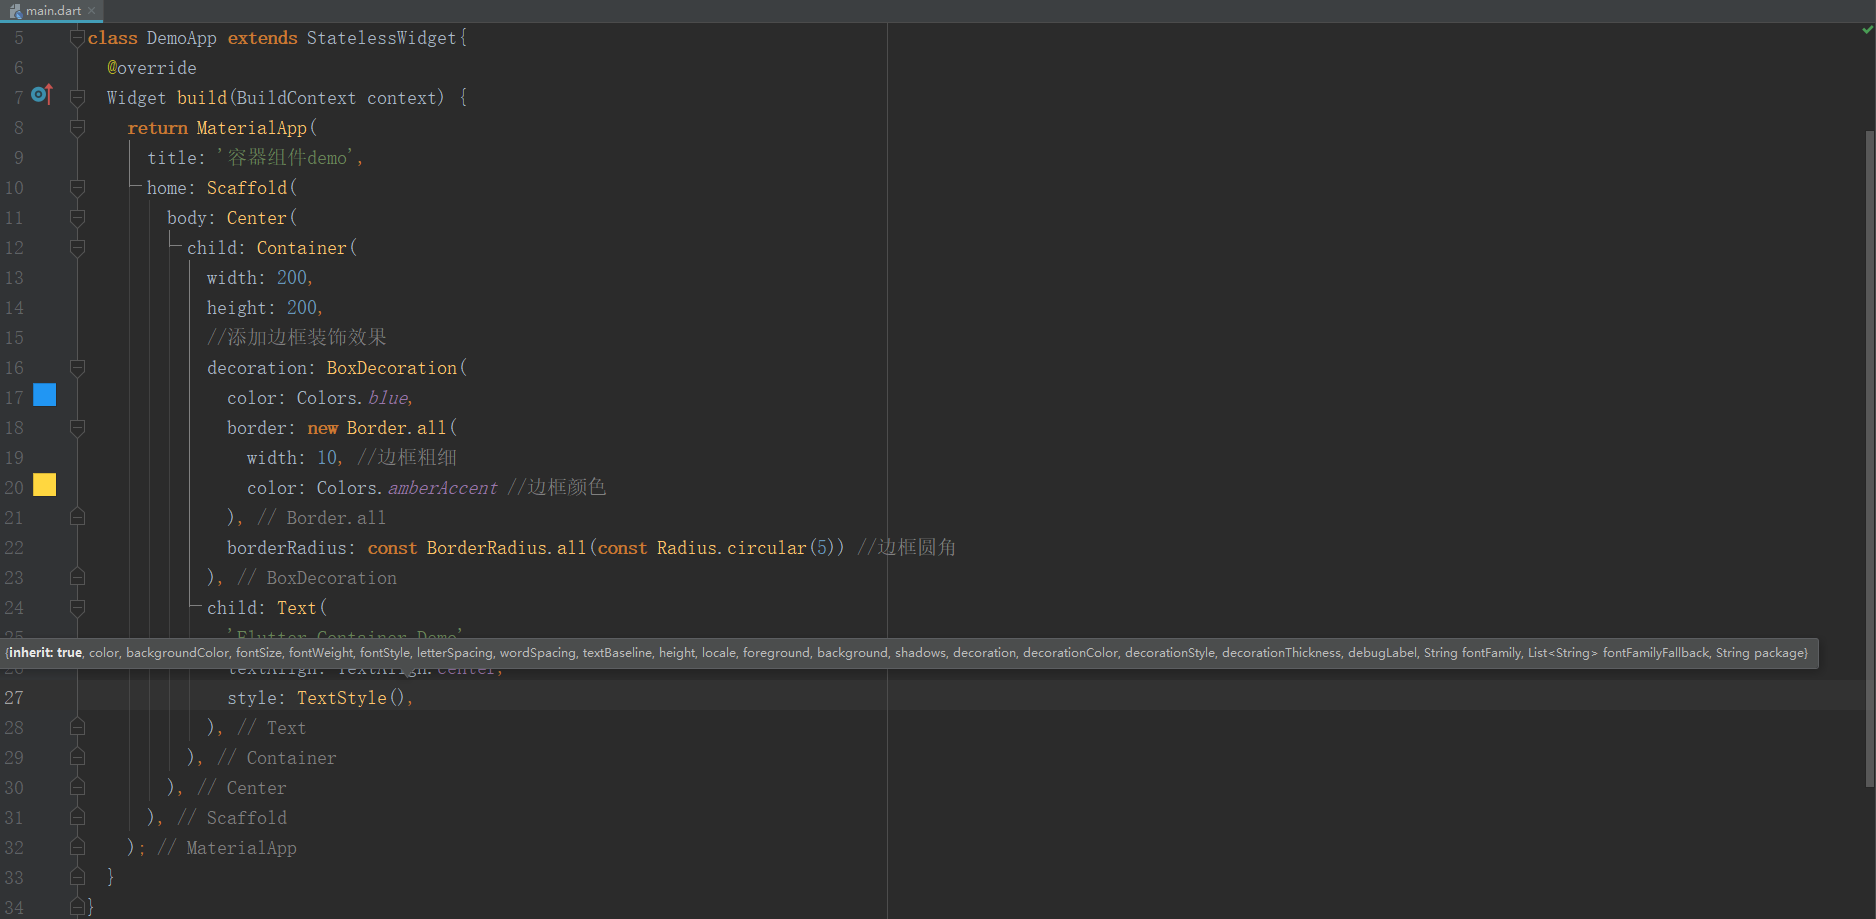This screenshot has height=919, width=1876.
Task: Collapse the MaterialApp fold on line 8
Action: [77, 128]
